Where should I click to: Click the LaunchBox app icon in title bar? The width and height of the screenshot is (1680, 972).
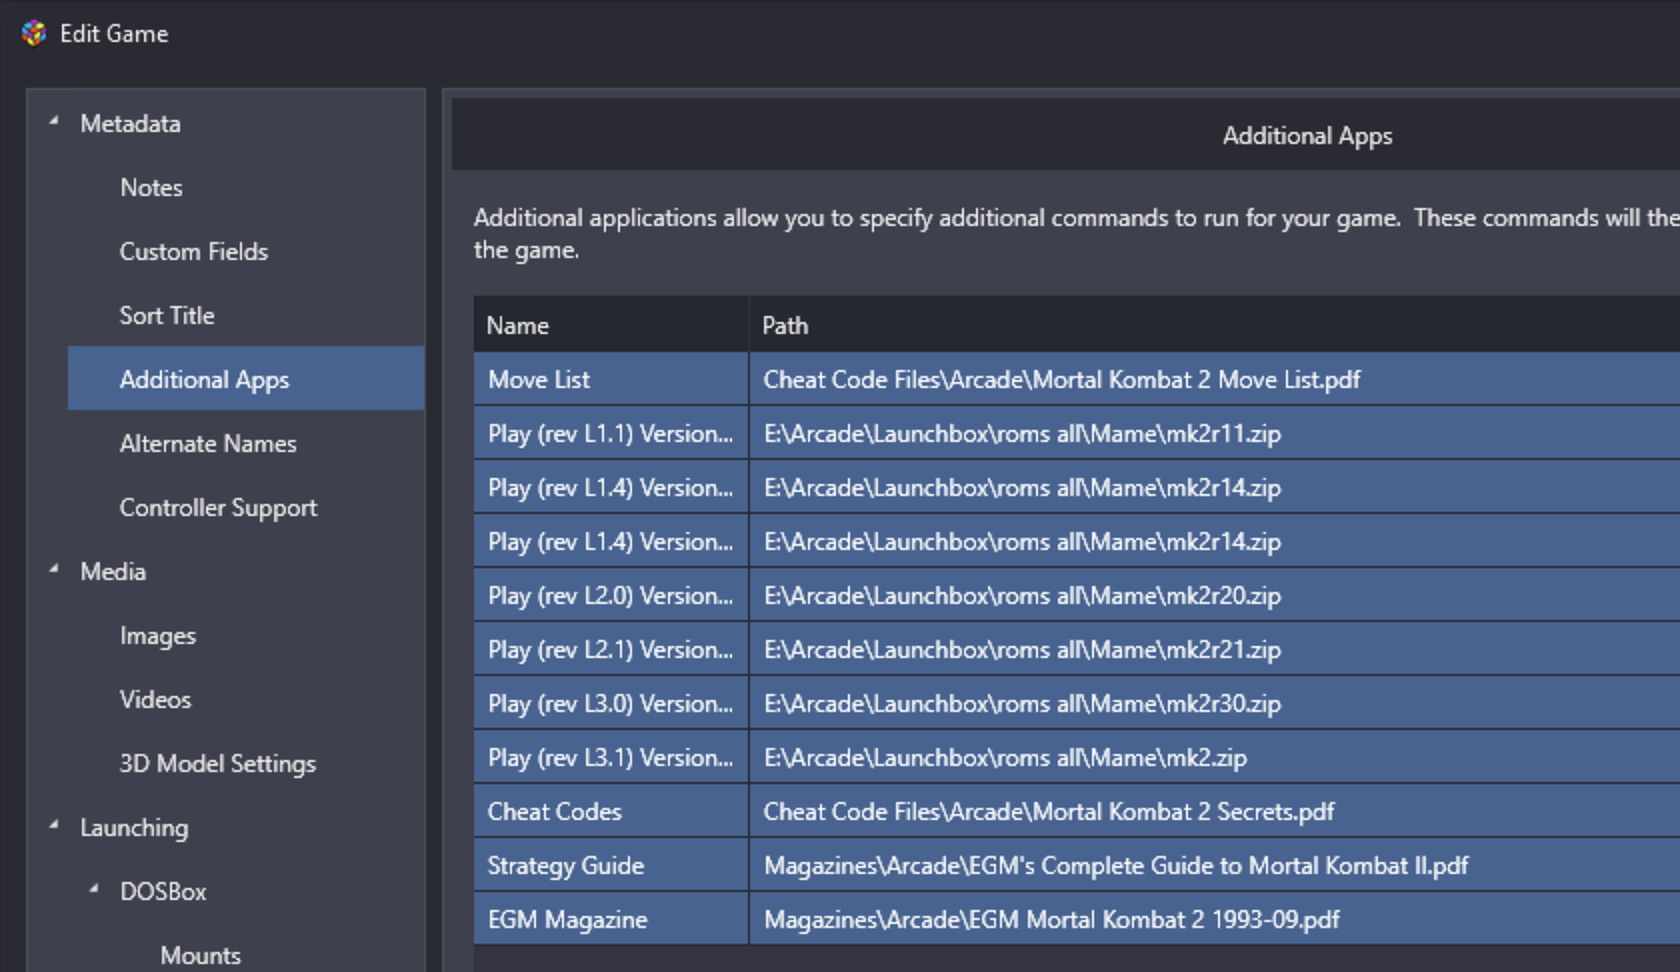34,33
